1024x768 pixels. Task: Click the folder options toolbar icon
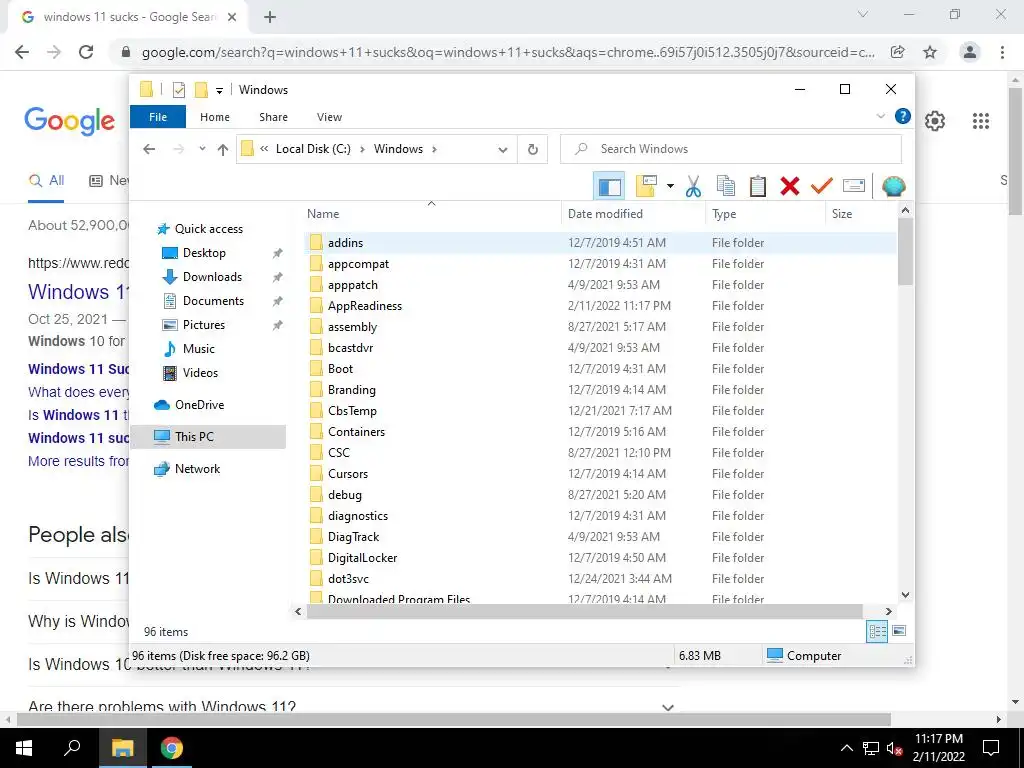pos(646,186)
